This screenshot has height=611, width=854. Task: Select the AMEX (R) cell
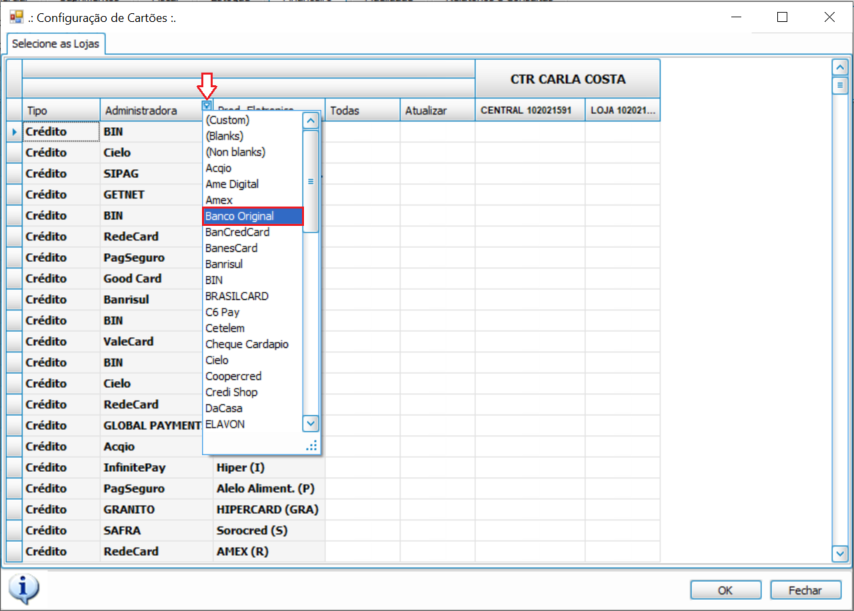(x=269, y=551)
